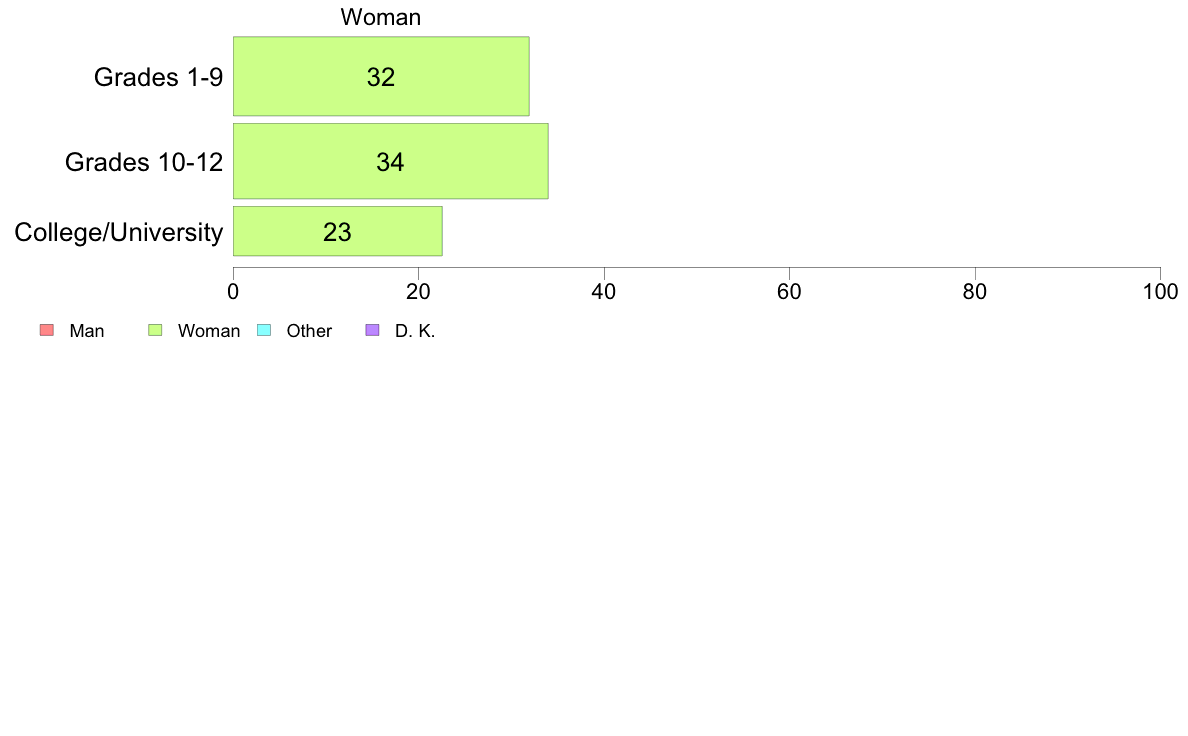
Task: Click the 0 tick on the x-axis
Action: click(x=233, y=292)
